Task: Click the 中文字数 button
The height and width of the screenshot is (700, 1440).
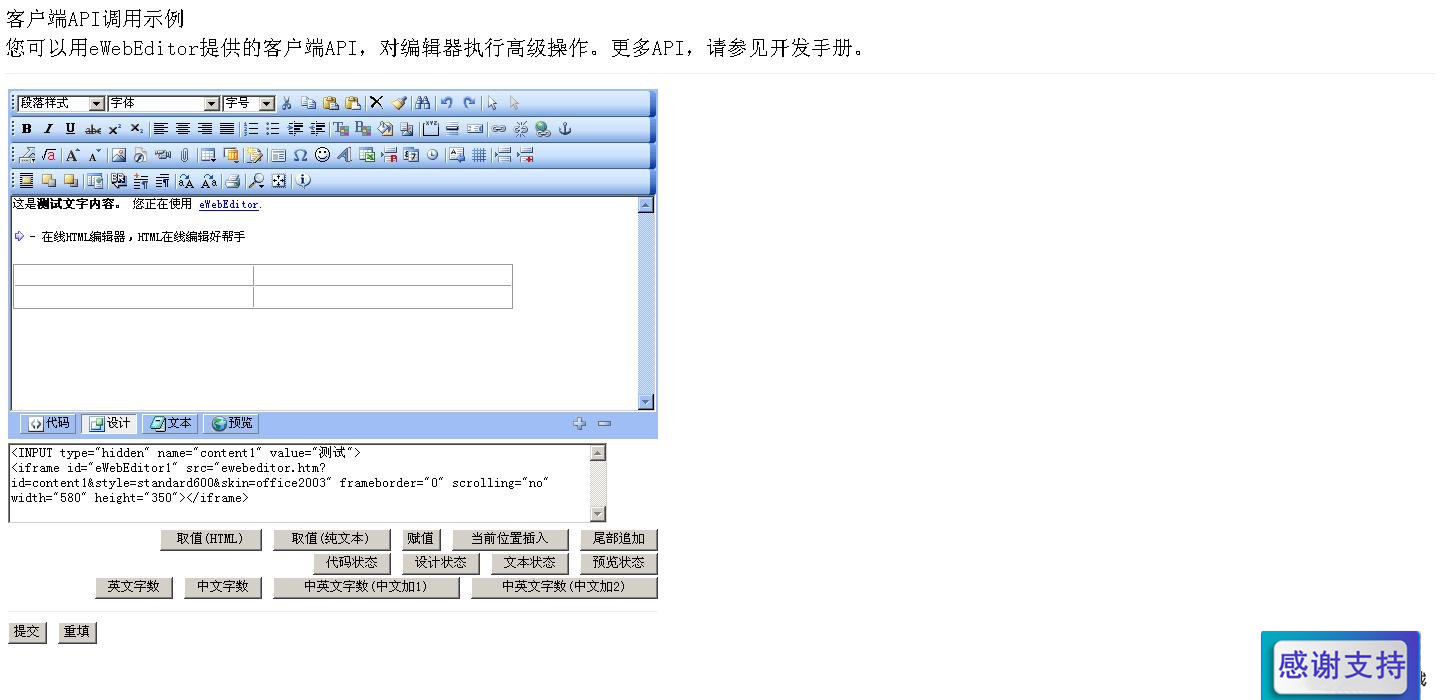Action: coord(222,587)
